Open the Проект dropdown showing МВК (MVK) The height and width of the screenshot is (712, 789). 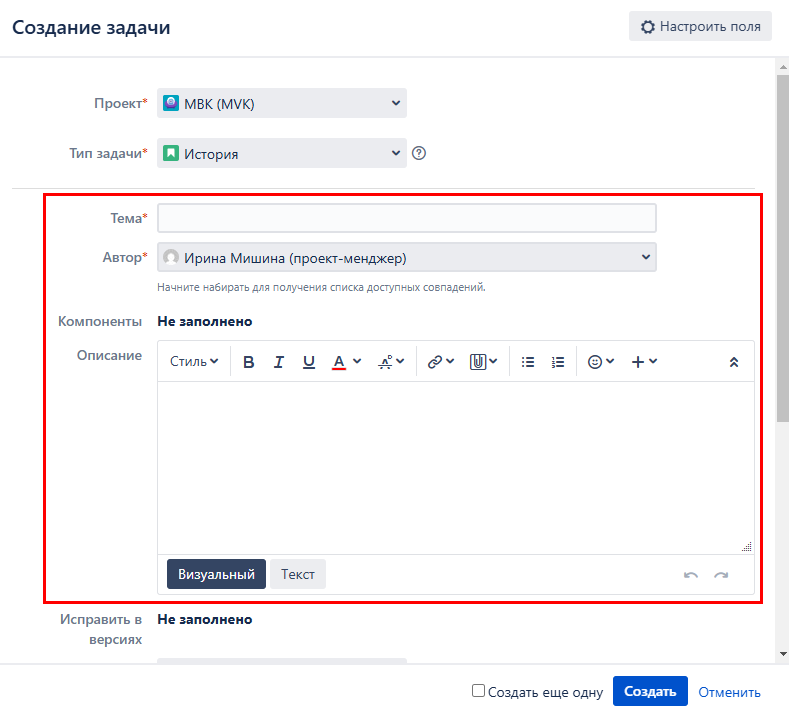pyautogui.click(x=282, y=103)
